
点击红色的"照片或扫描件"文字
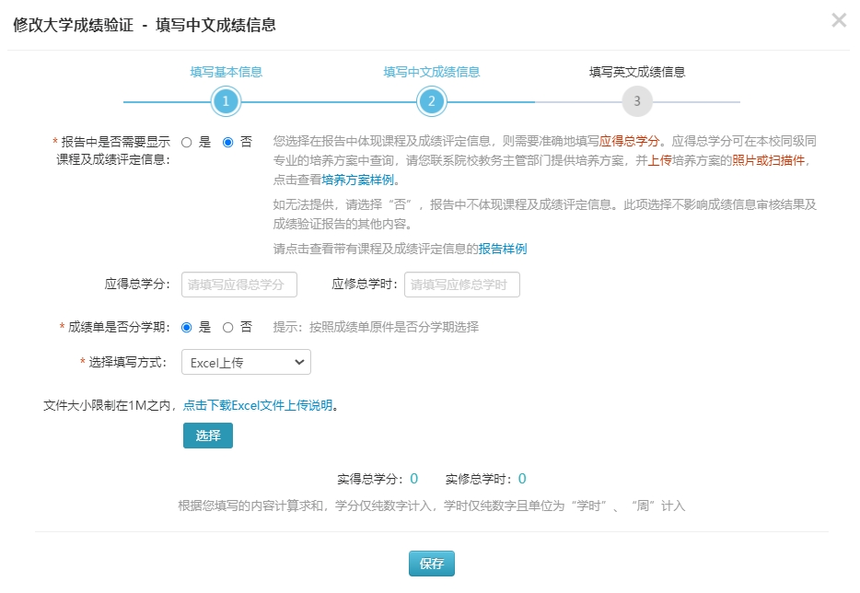769,162
